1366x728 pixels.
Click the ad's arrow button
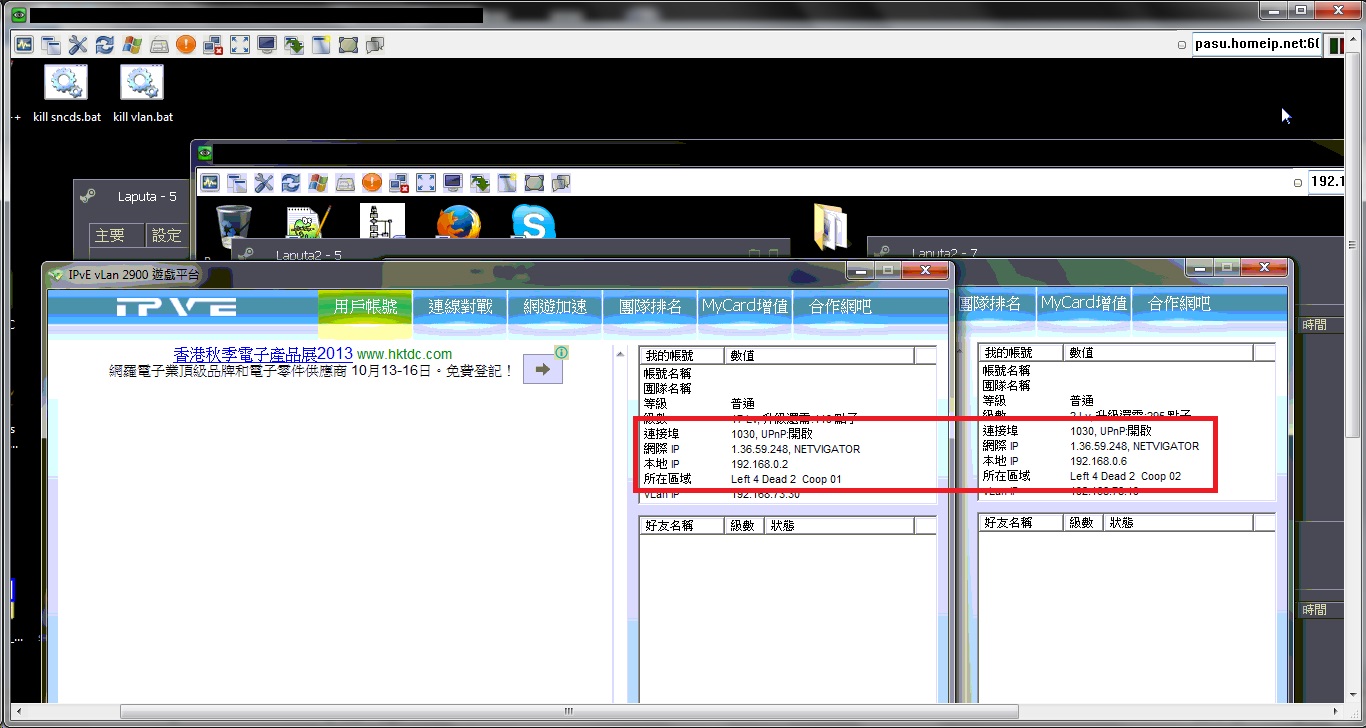[543, 369]
